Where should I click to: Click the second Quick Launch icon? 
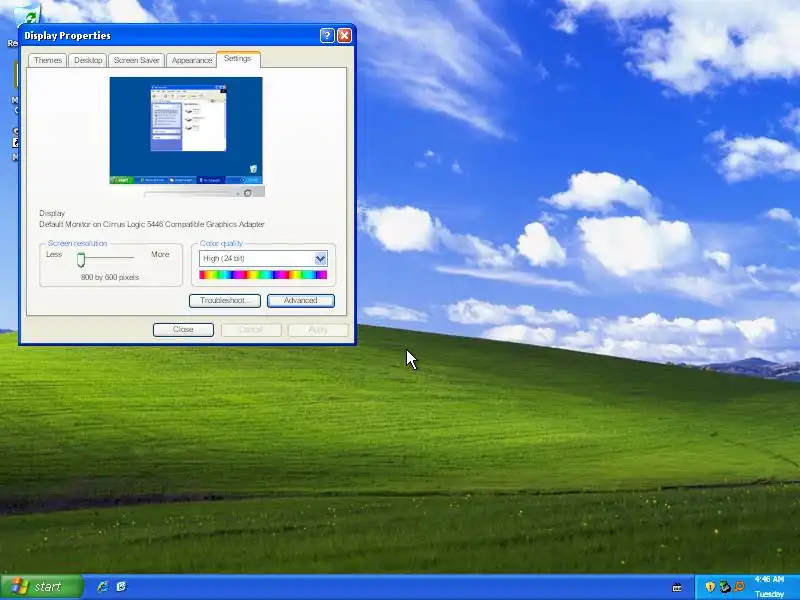pyautogui.click(x=121, y=587)
